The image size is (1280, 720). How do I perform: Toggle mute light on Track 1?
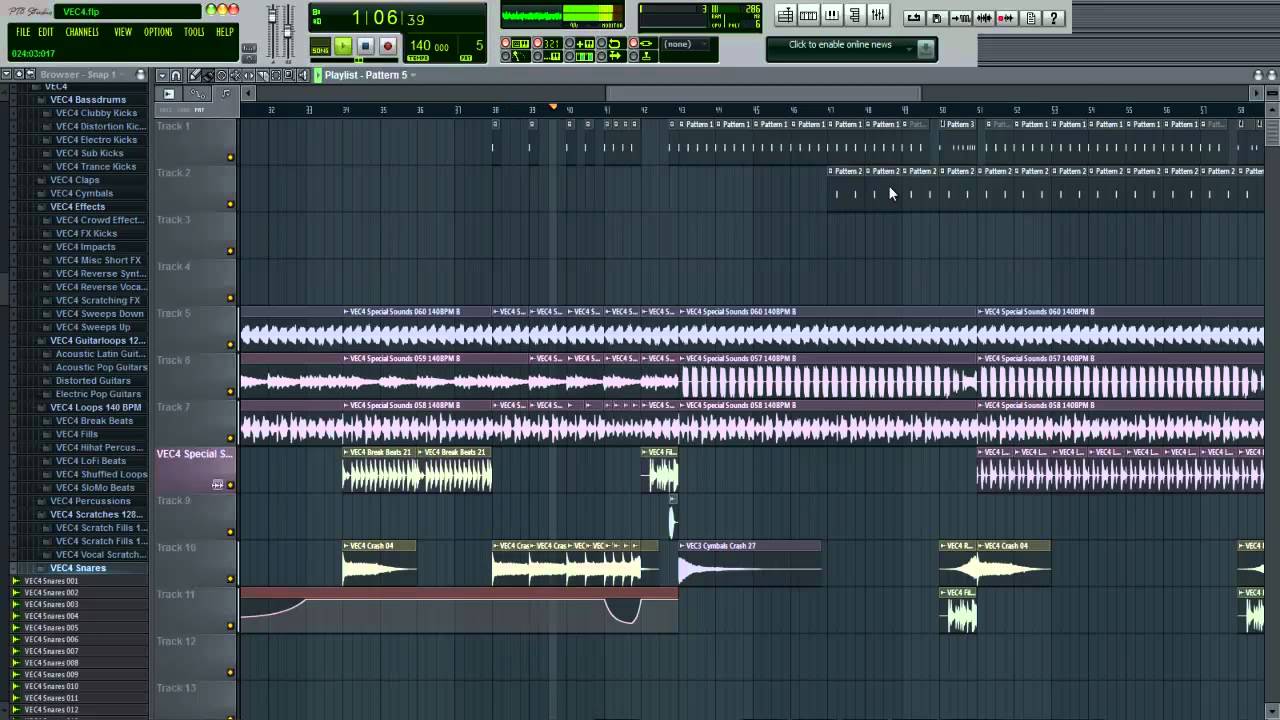[x=230, y=157]
